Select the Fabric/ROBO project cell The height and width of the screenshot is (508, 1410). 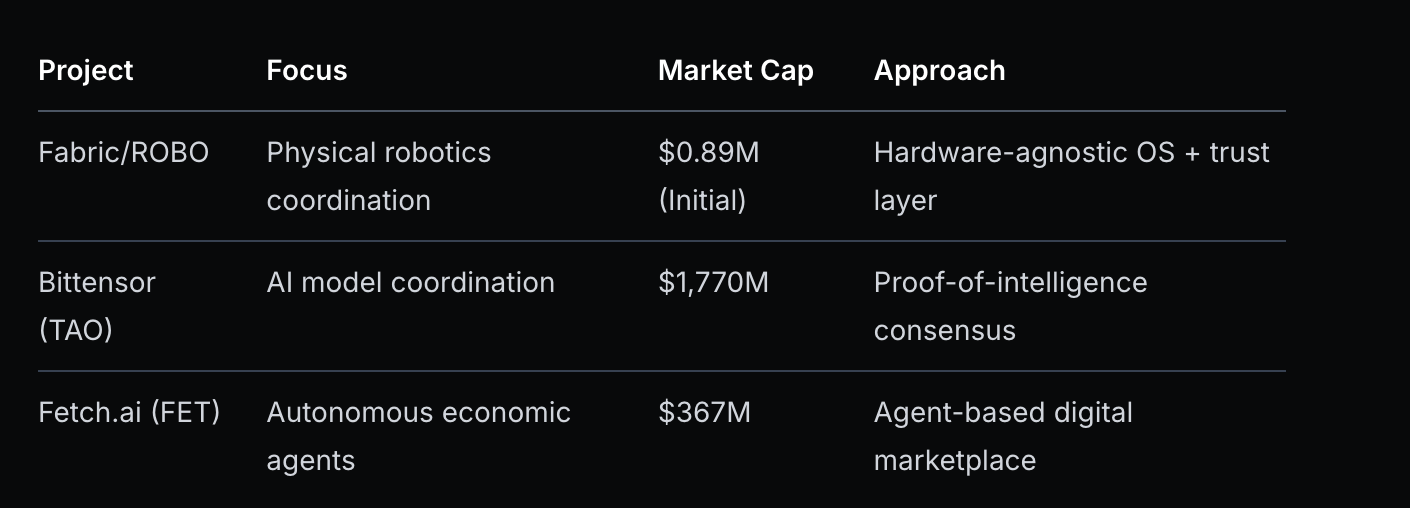tap(124, 153)
